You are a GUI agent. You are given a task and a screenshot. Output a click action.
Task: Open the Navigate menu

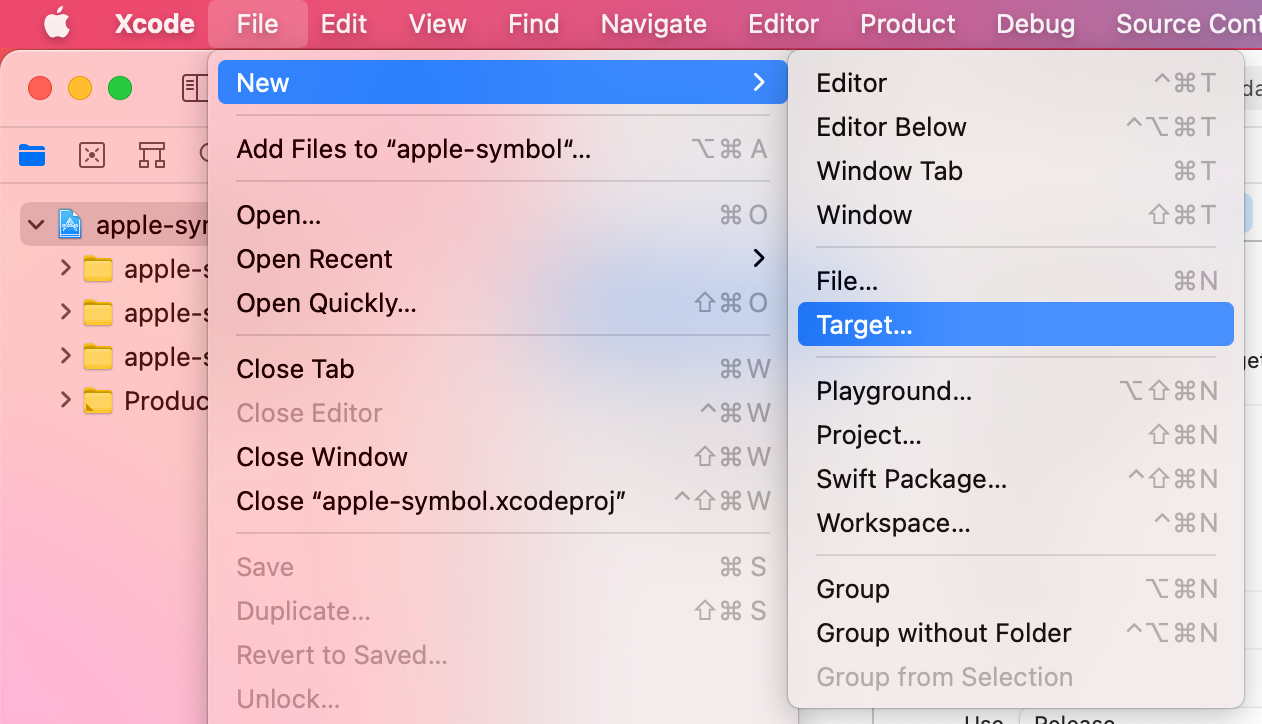coord(654,24)
